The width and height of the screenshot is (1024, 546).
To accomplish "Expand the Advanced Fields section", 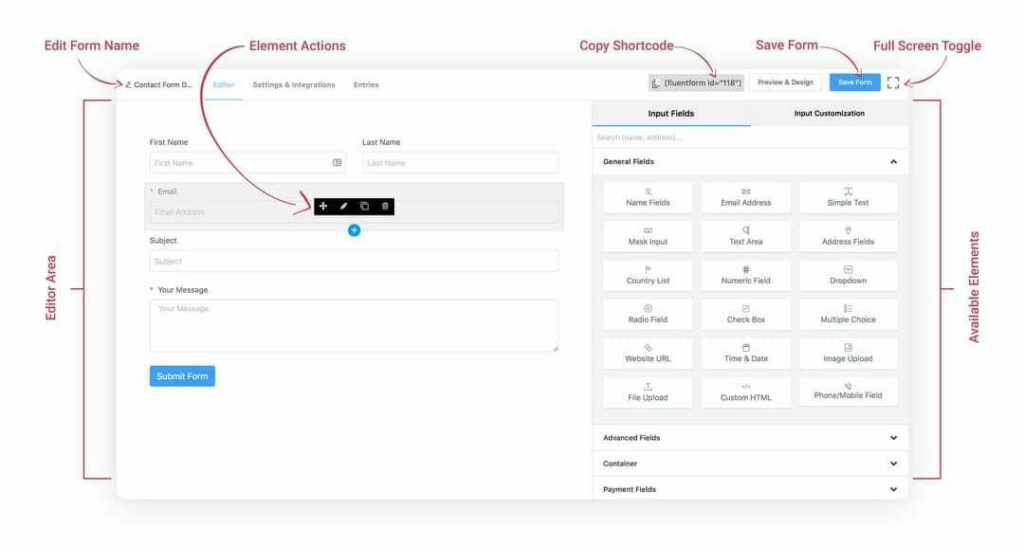I will 893,438.
